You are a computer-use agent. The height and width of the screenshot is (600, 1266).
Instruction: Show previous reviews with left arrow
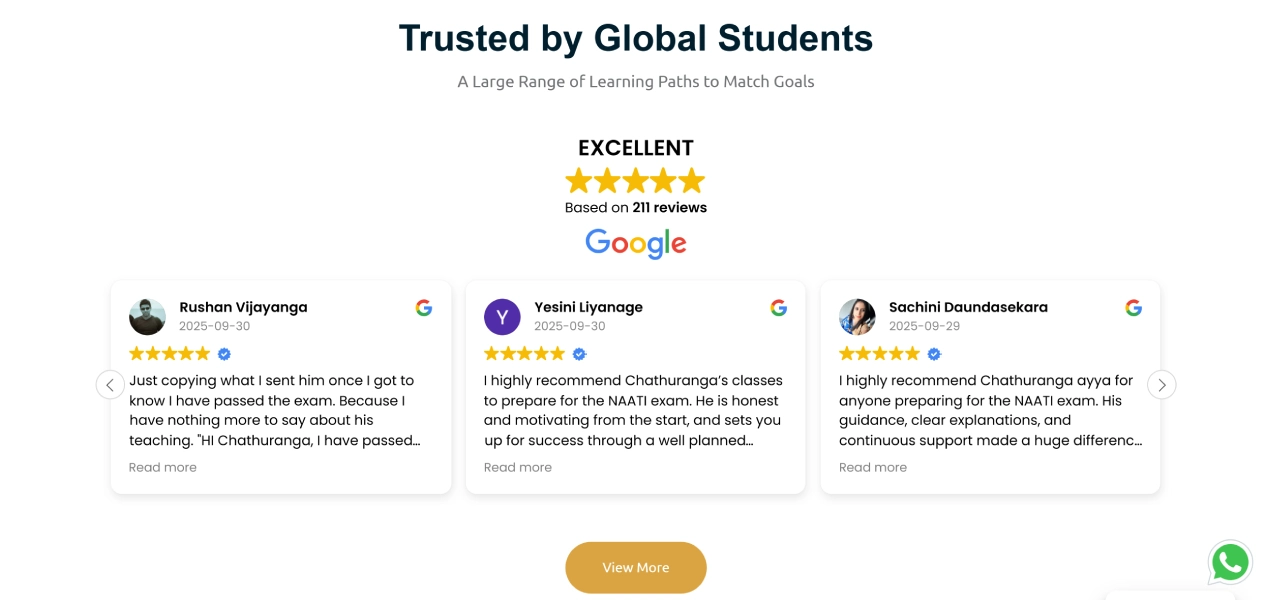[110, 385]
